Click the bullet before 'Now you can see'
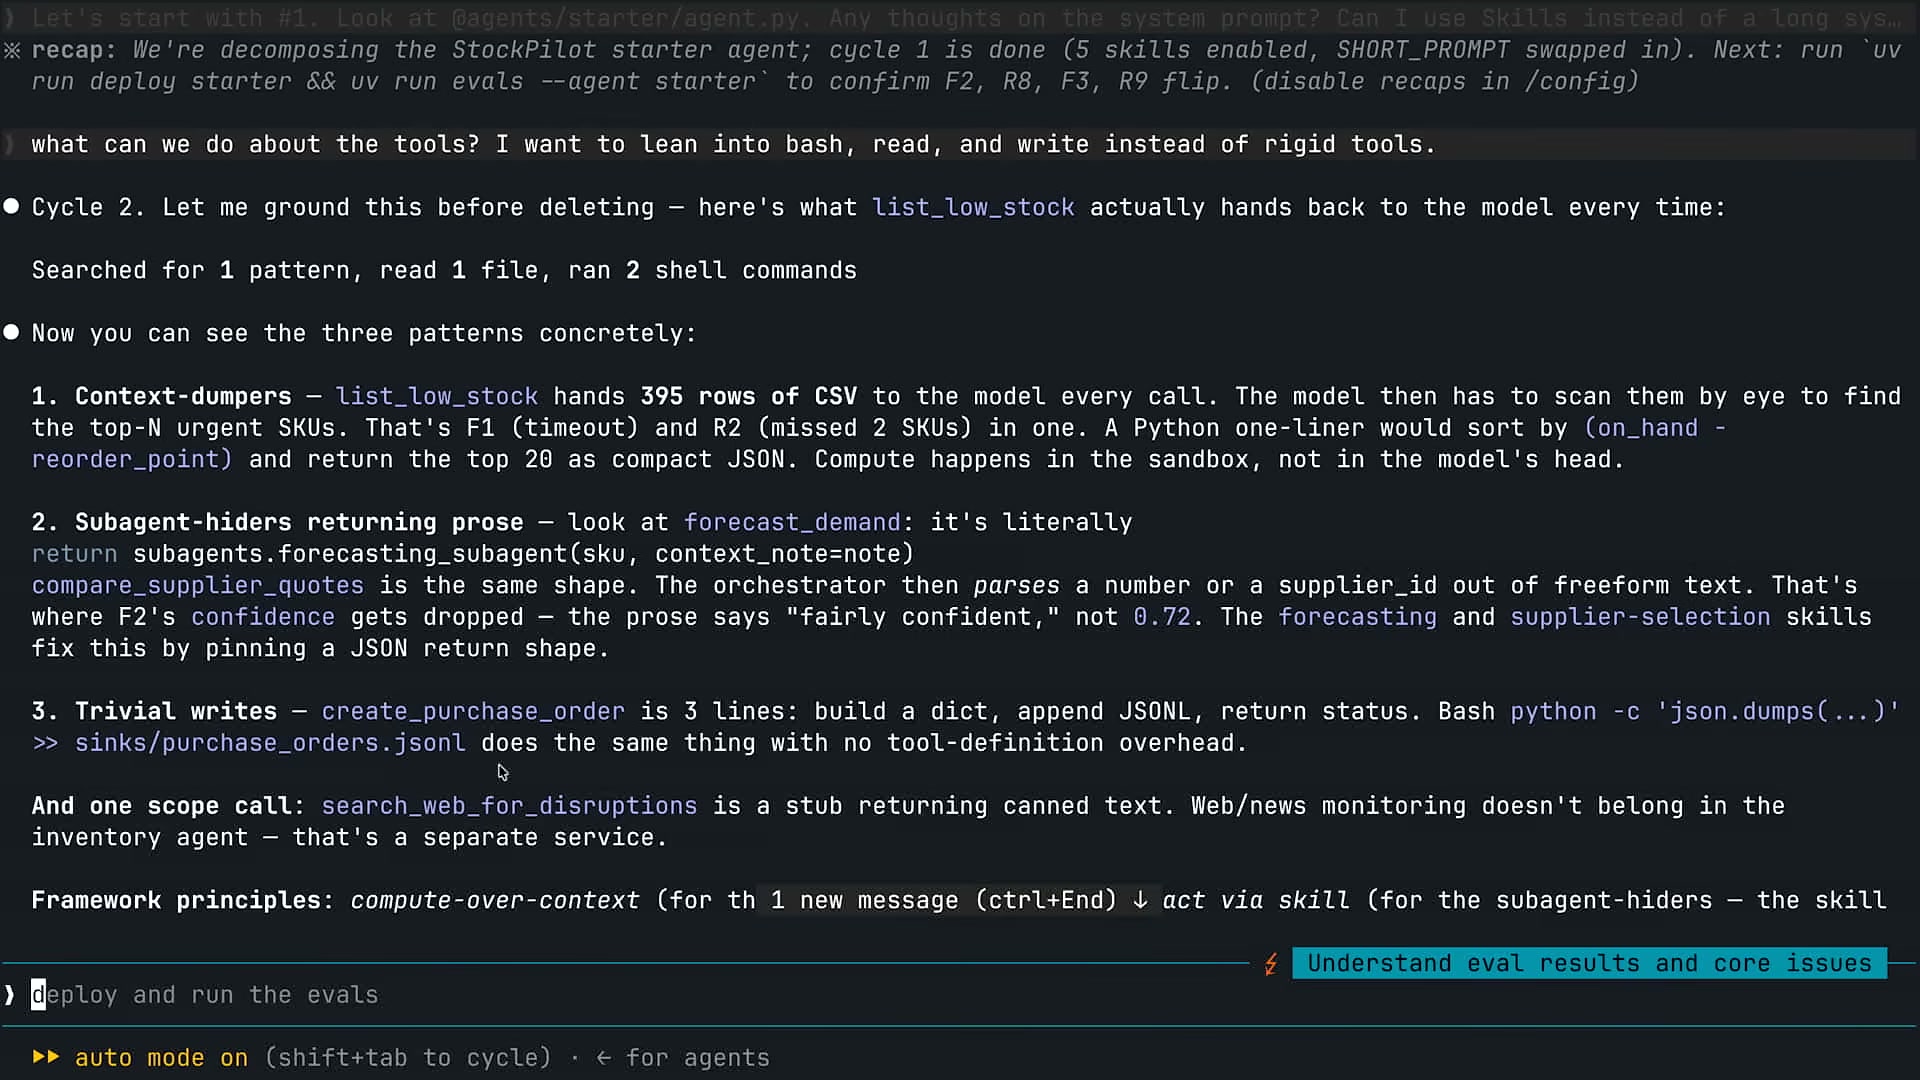This screenshot has width=1920, height=1080. pos(11,332)
